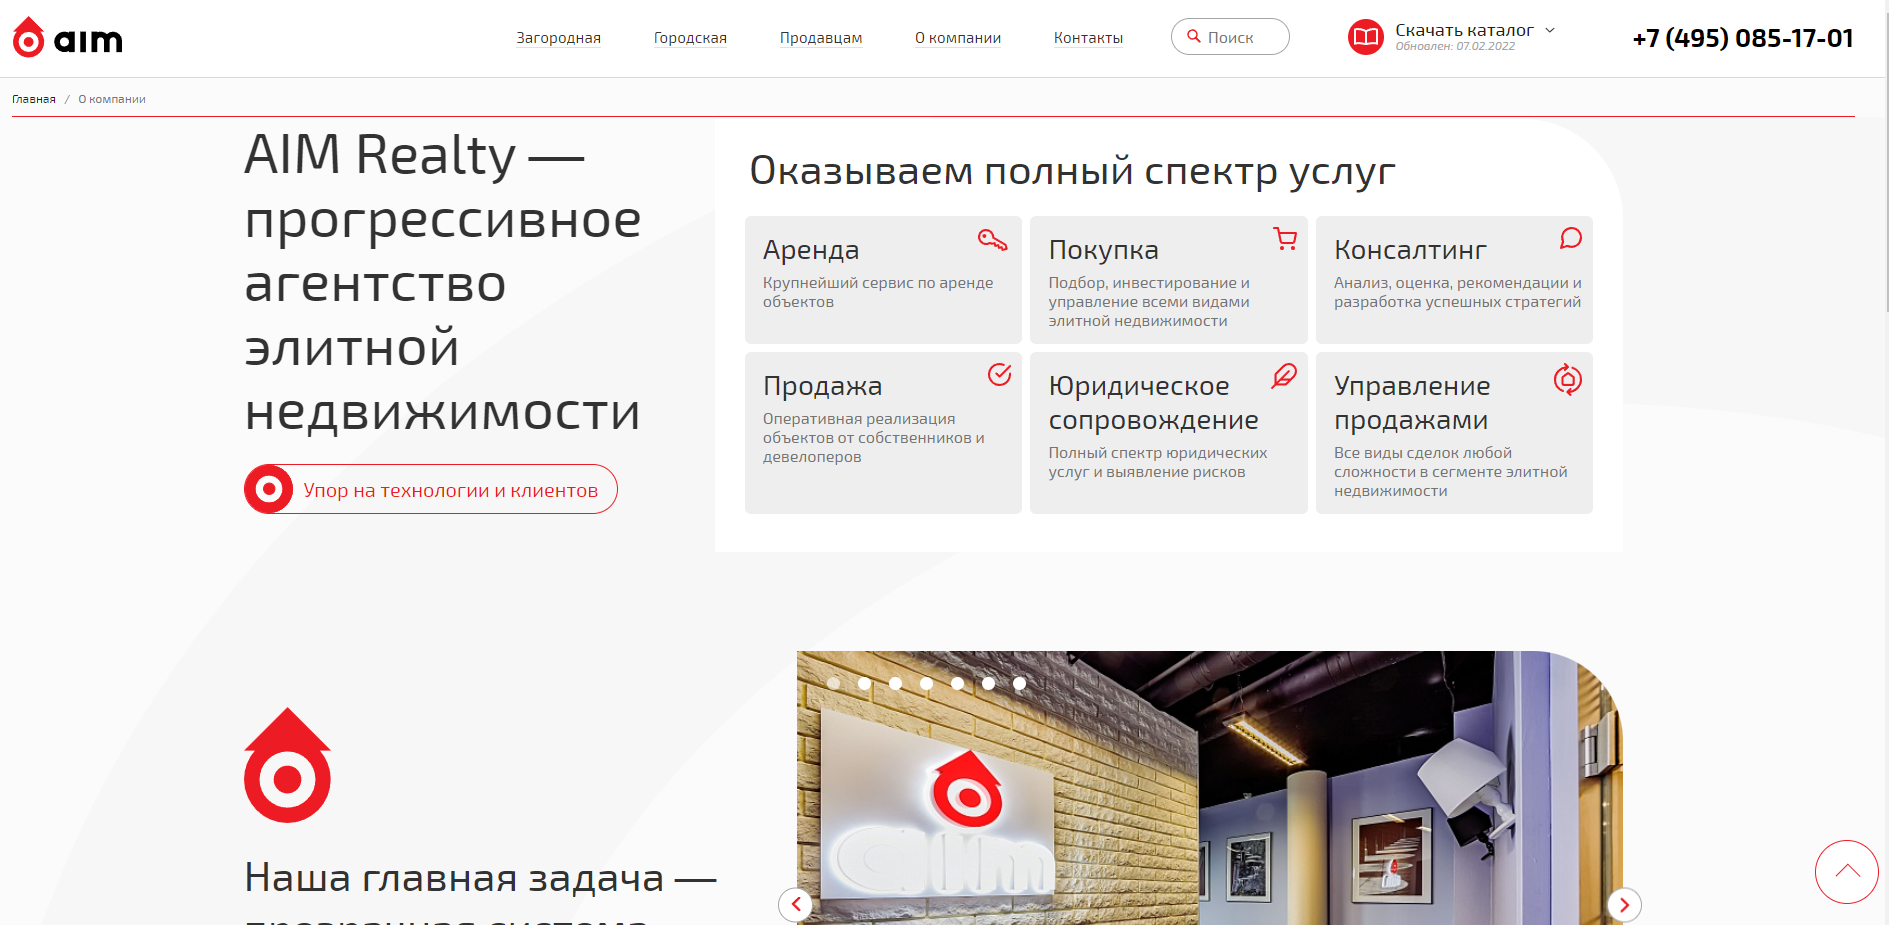Click the key icon on Аренда card
Image resolution: width=1889 pixels, height=925 pixels.
tap(992, 239)
